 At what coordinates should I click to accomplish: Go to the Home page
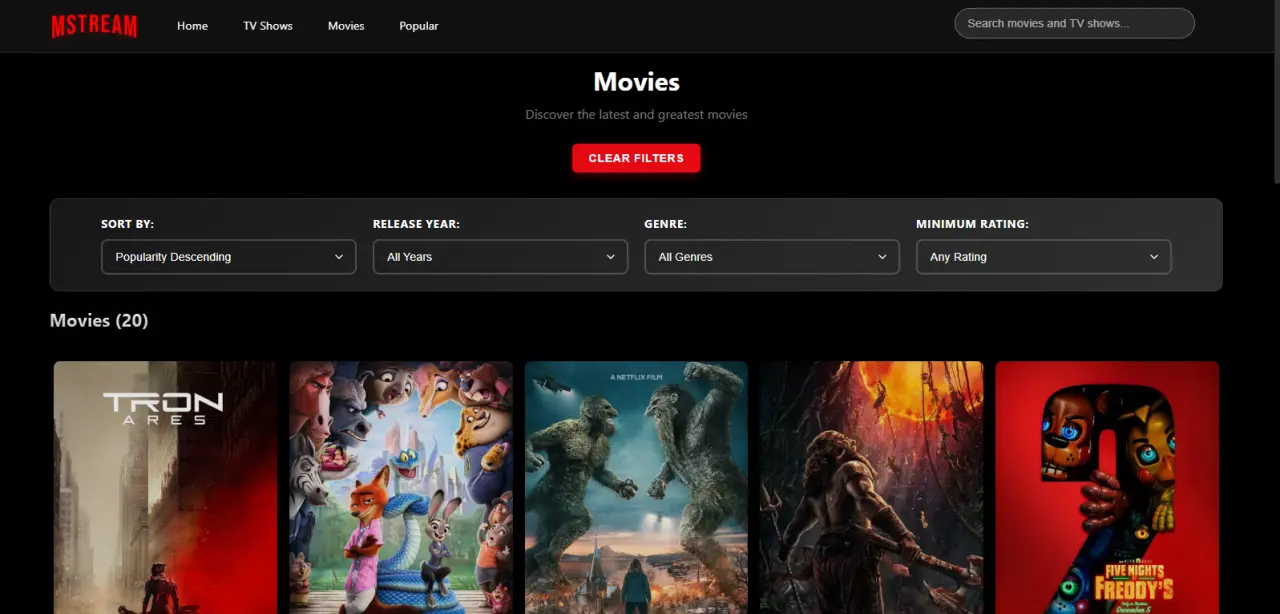192,26
